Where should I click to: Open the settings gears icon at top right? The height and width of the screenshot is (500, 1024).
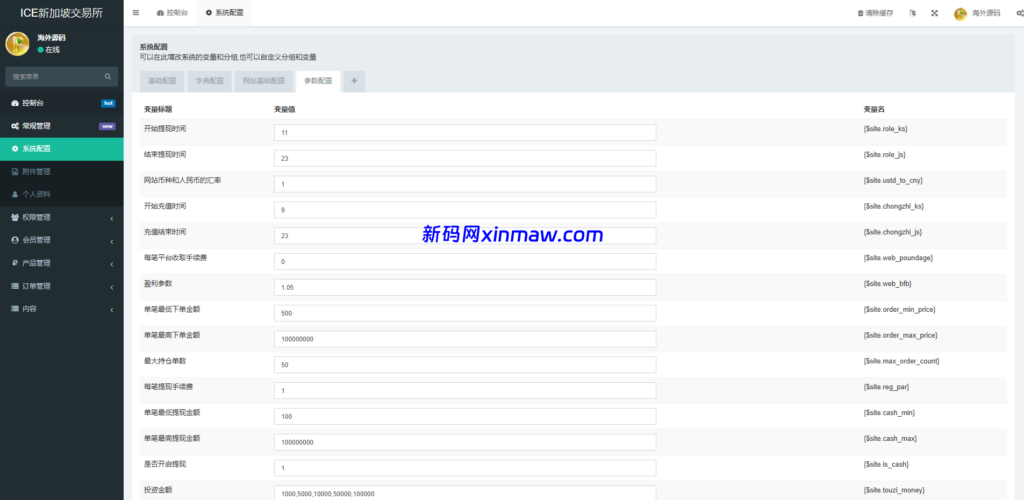point(1019,13)
